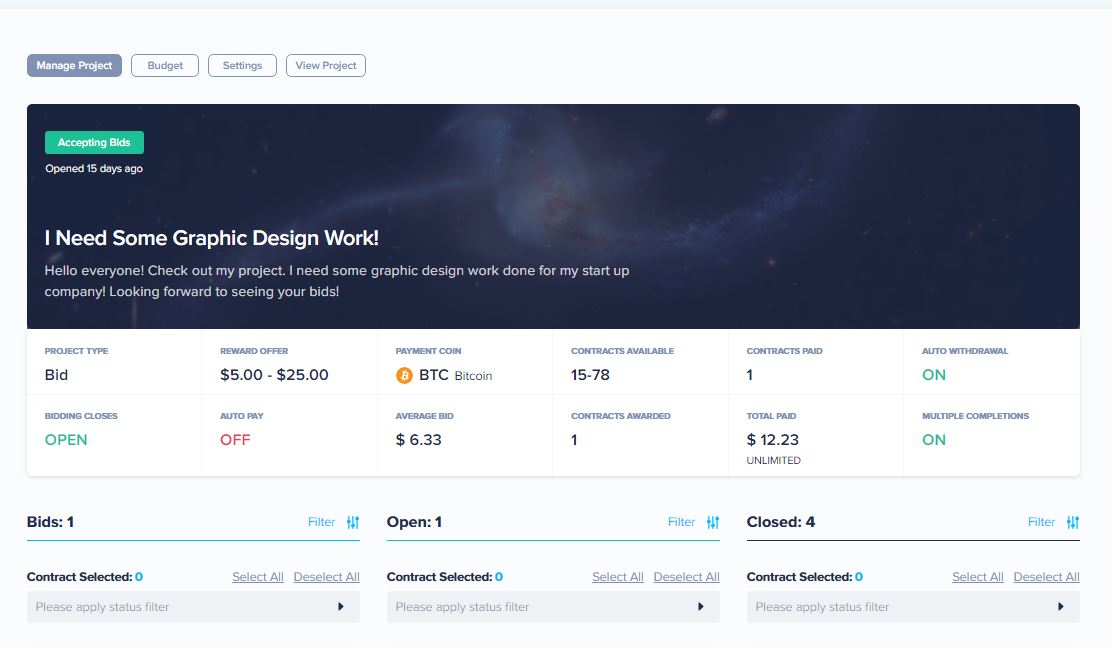This screenshot has height=648, width=1112.
Task: Open filter sliders icon in Closed column
Action: pos(1073,522)
